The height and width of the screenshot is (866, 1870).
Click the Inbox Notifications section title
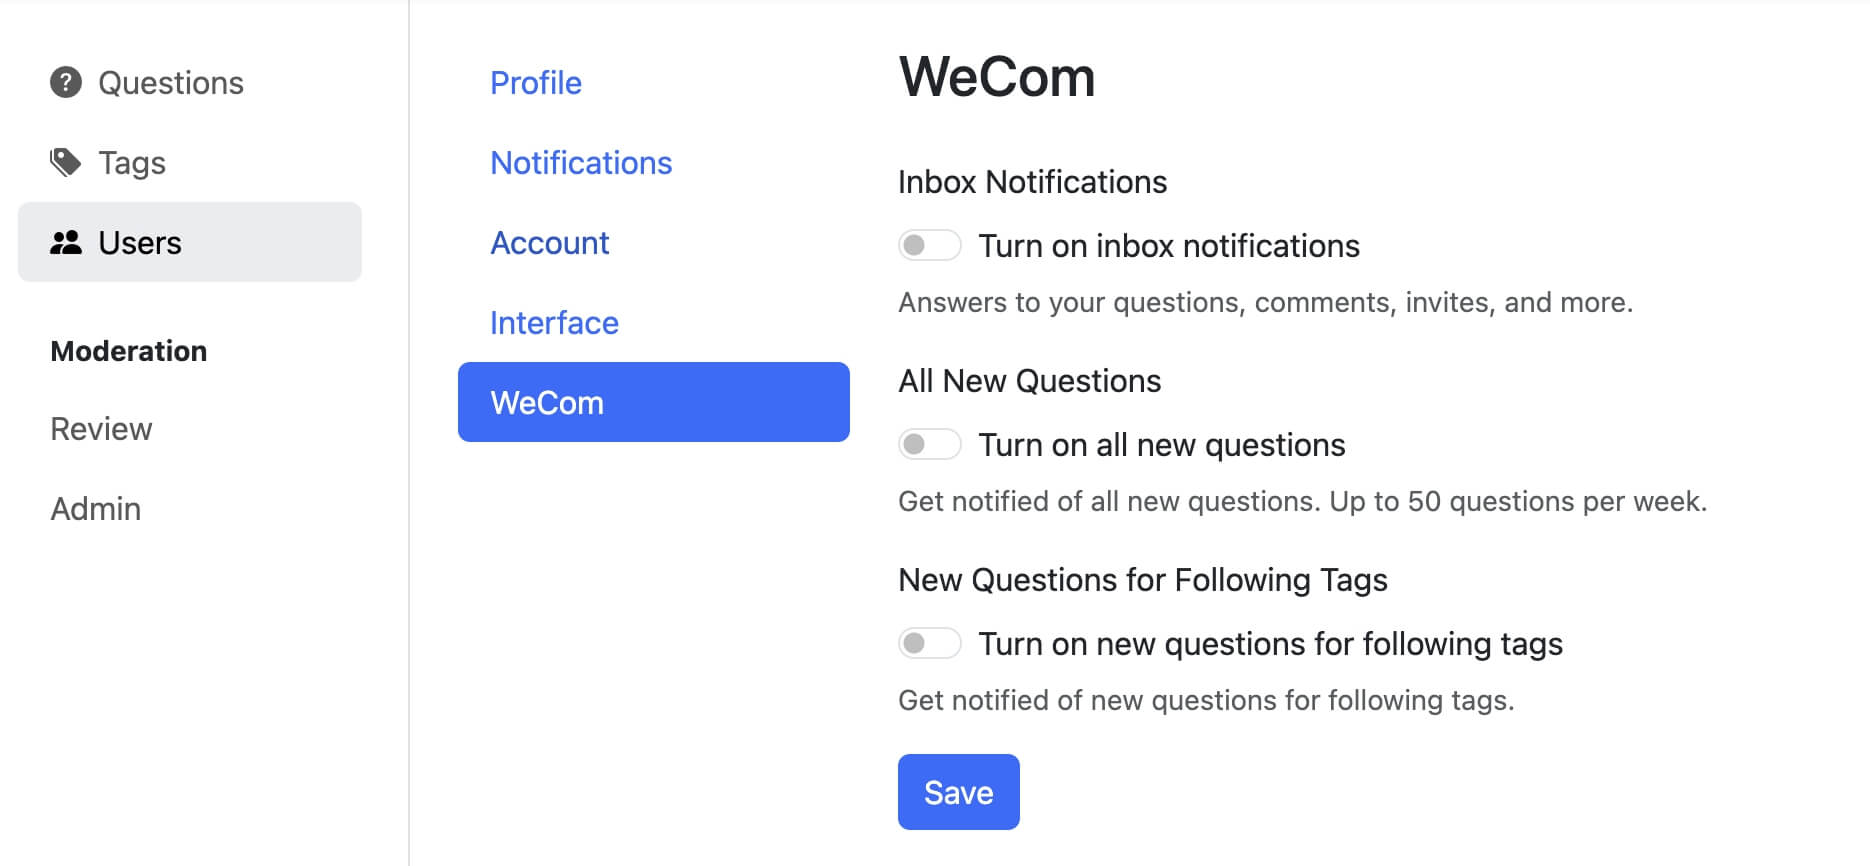tap(1032, 181)
